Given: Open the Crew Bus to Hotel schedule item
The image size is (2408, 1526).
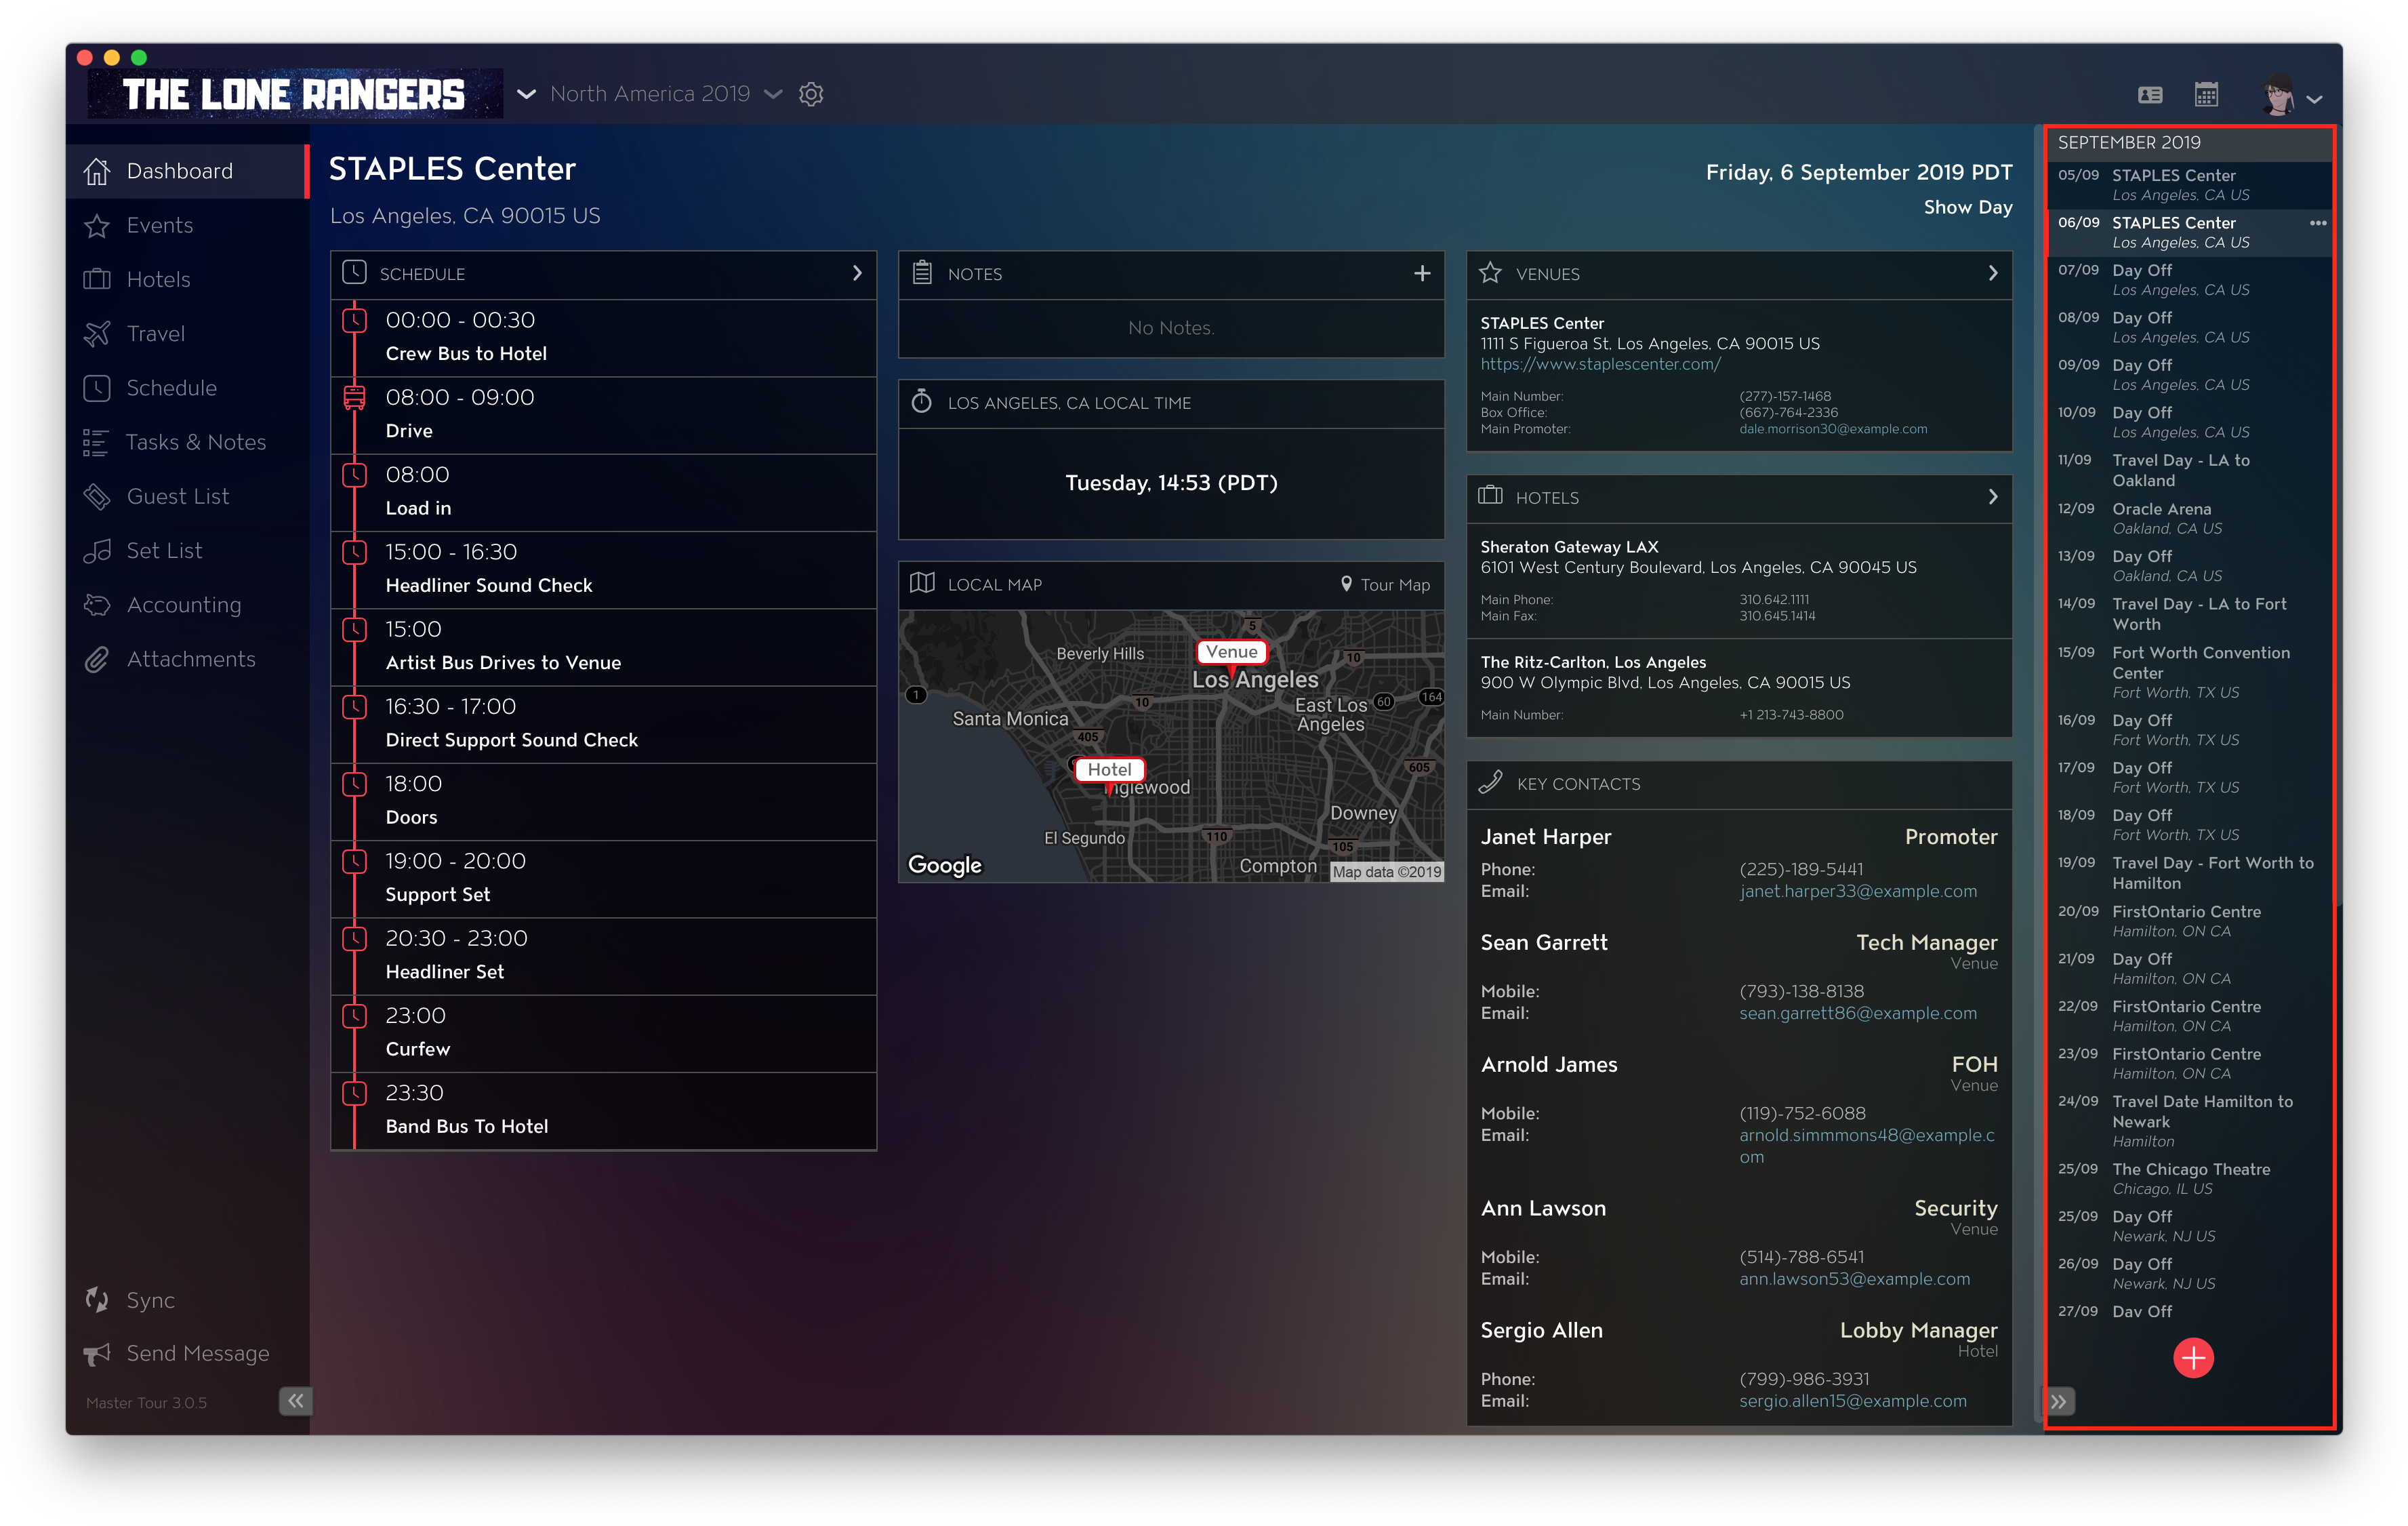Looking at the screenshot, I should pyautogui.click(x=604, y=337).
